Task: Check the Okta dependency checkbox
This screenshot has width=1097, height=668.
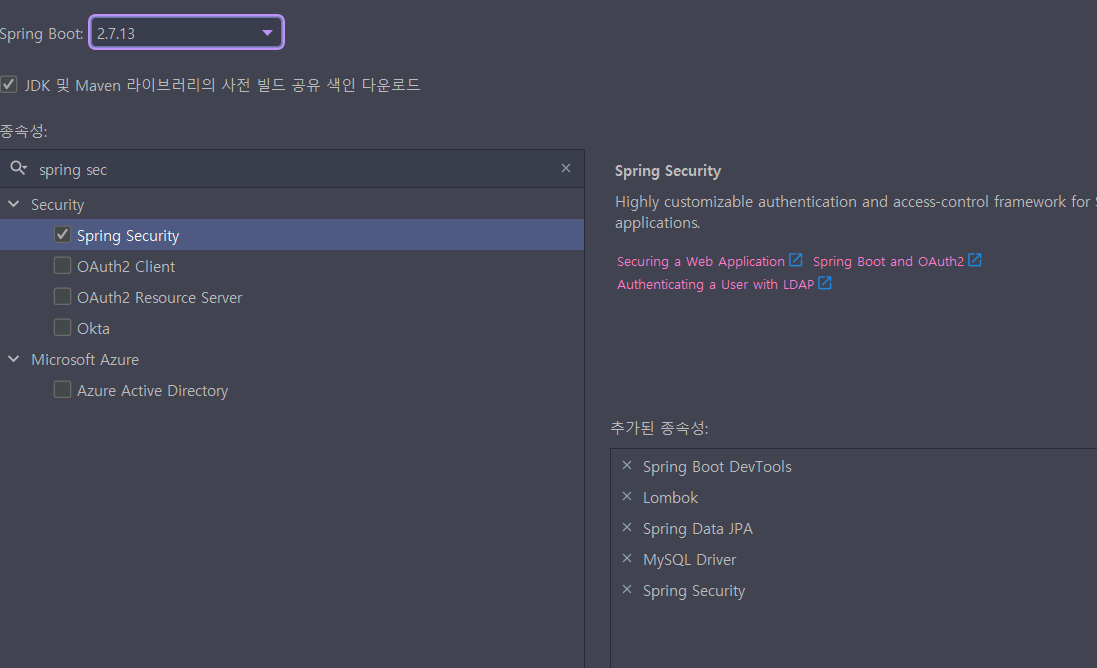Action: [62, 327]
